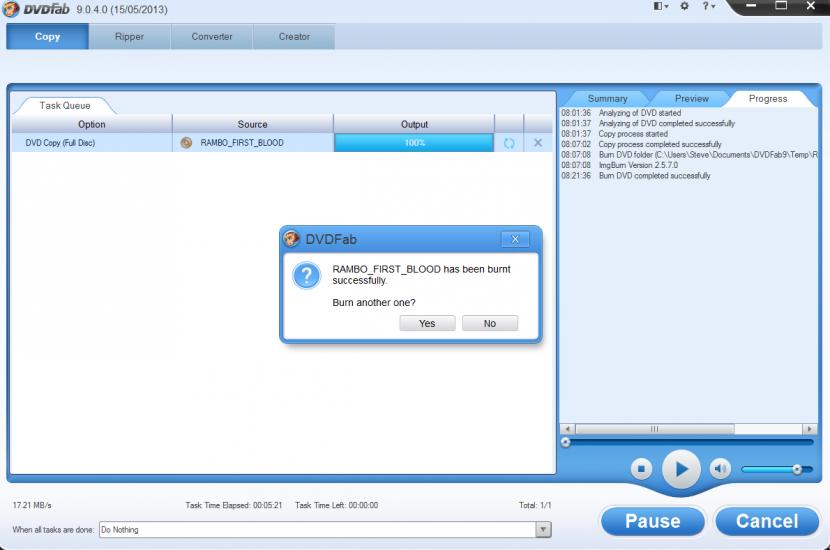The height and width of the screenshot is (550, 830).
Task: Click the Task Time Elapsed readout
Action: [x=233, y=506]
